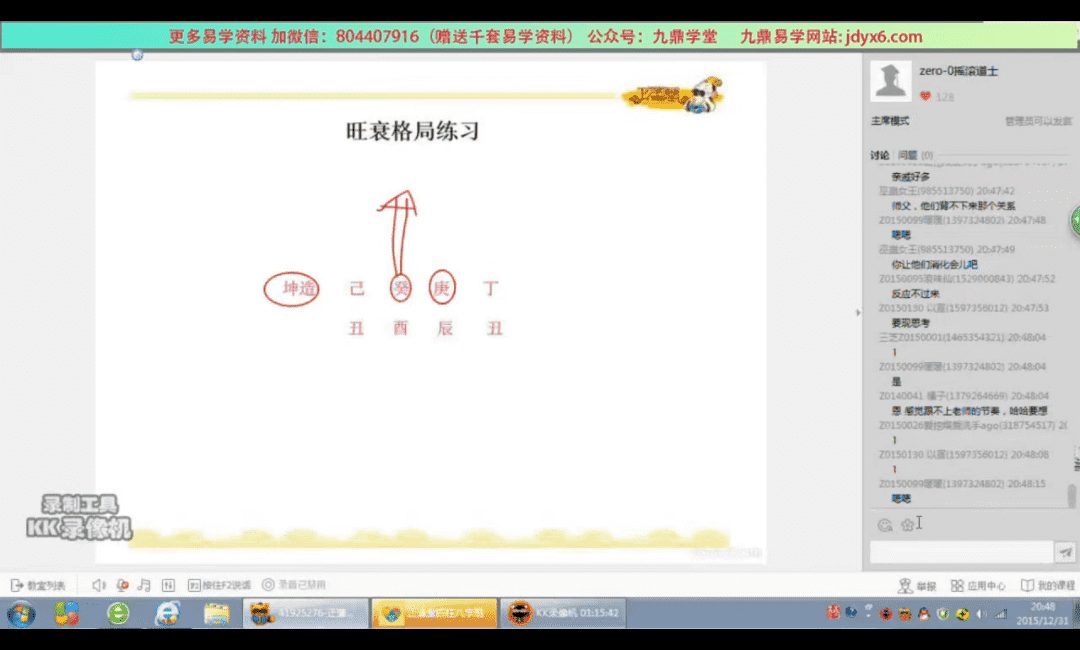Image resolution: width=1080 pixels, height=650 pixels.
Task: Send message with paper plane button
Action: (1066, 552)
